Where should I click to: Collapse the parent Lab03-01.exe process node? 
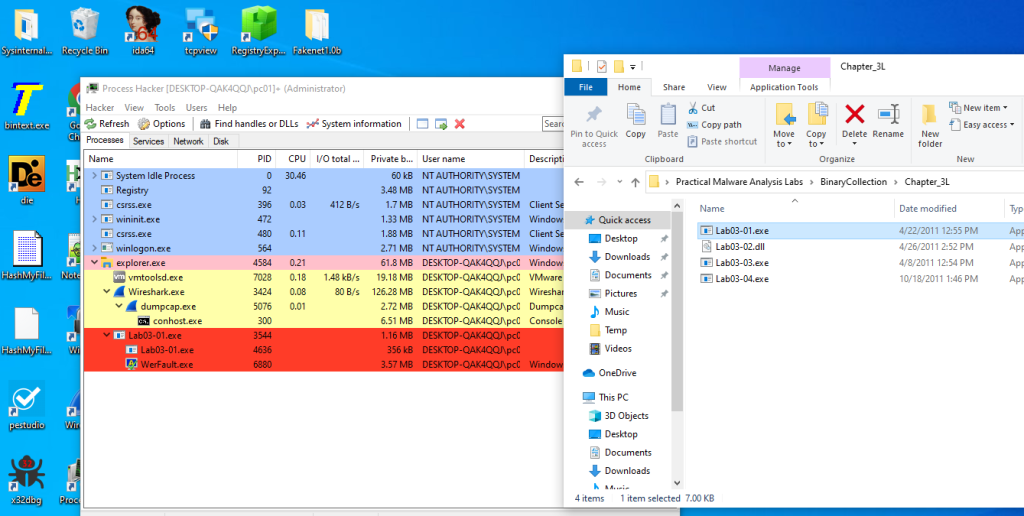coord(106,335)
